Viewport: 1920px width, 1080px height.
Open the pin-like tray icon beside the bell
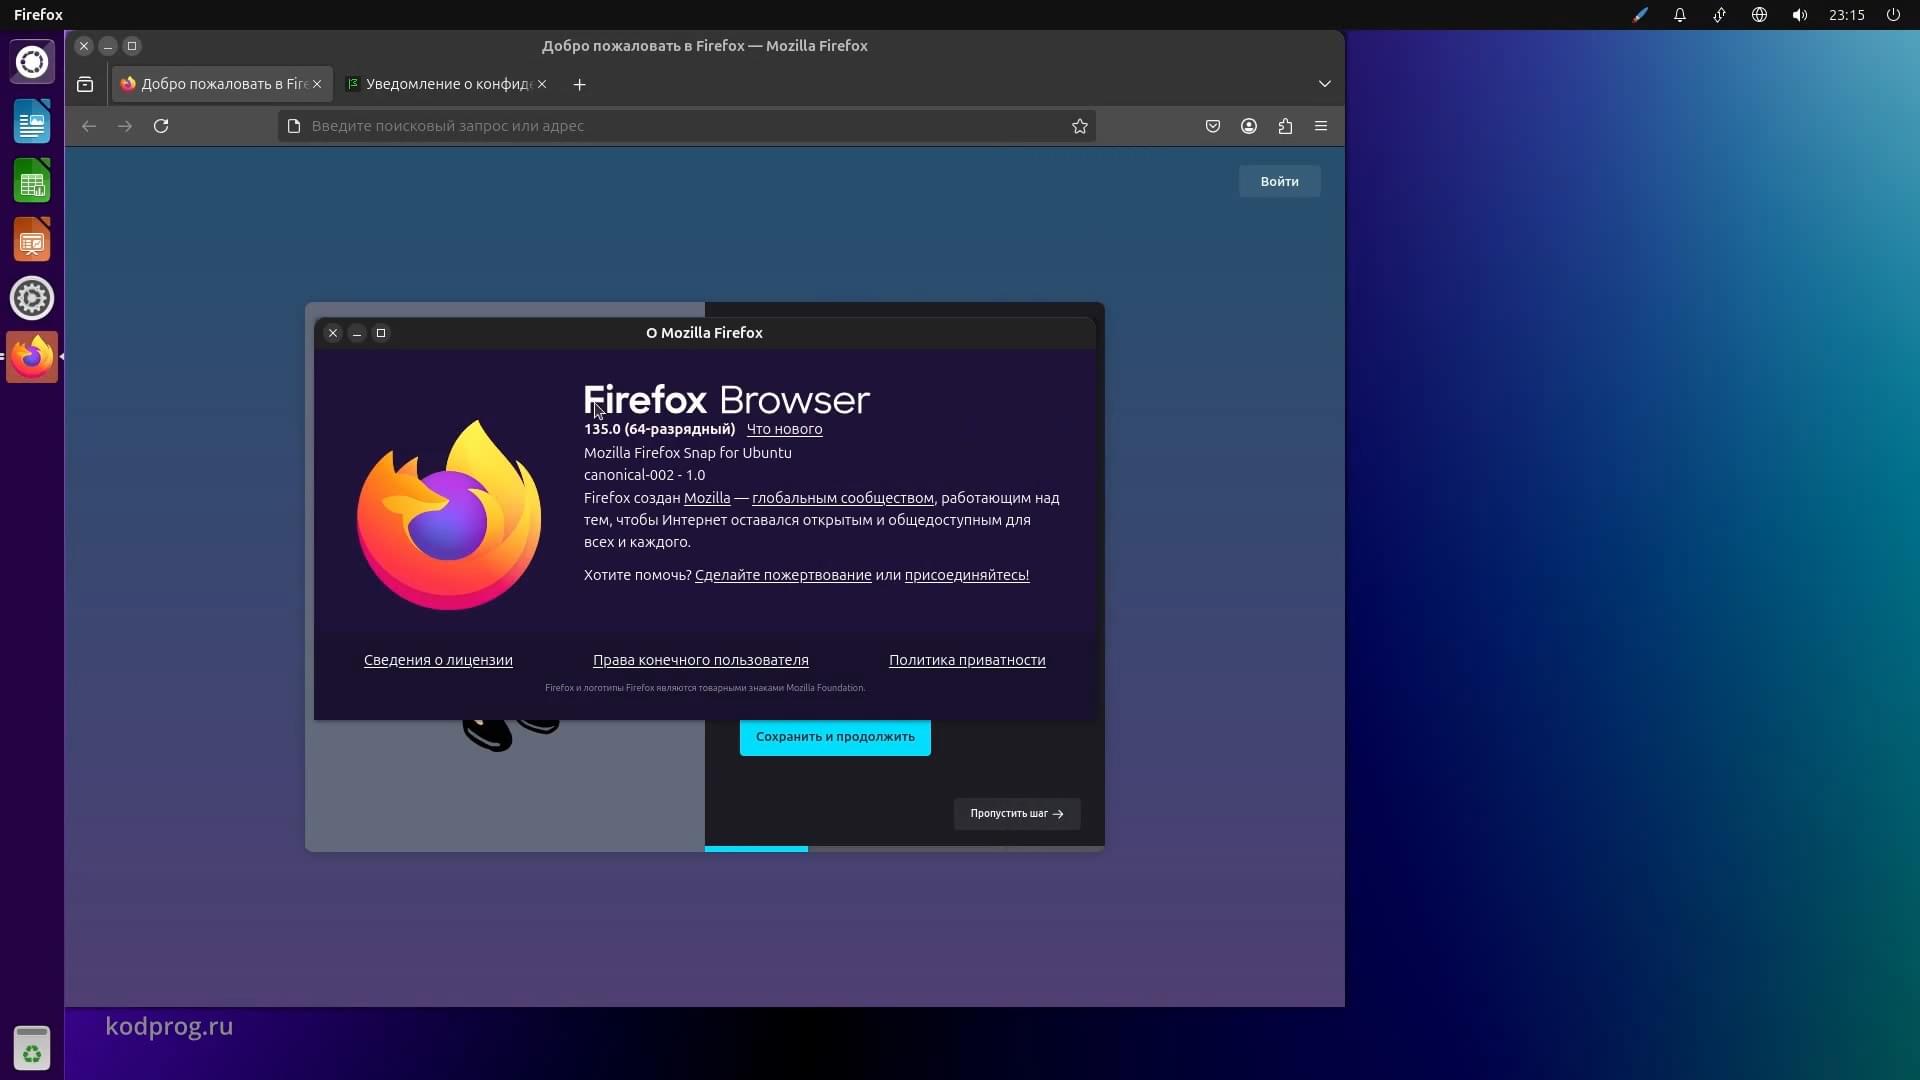tap(1719, 15)
